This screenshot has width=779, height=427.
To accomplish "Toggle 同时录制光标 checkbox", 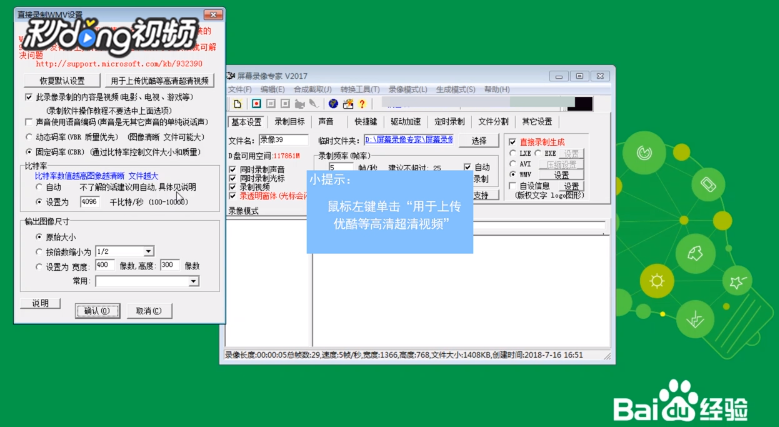I will pos(233,178).
